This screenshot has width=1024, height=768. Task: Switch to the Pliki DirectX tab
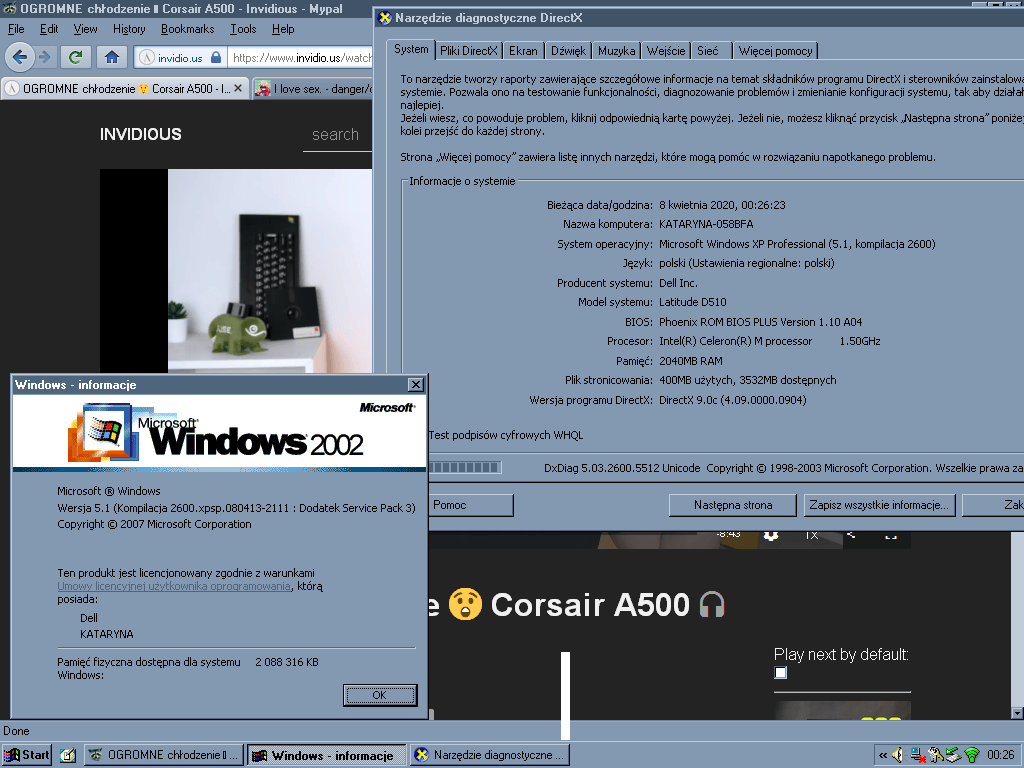point(468,50)
